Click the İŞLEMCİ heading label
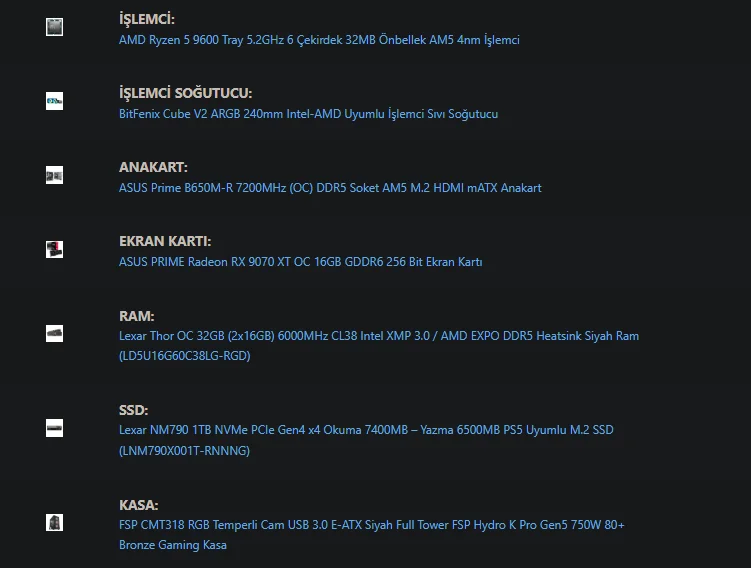This screenshot has height=568, width=751. click(147, 19)
